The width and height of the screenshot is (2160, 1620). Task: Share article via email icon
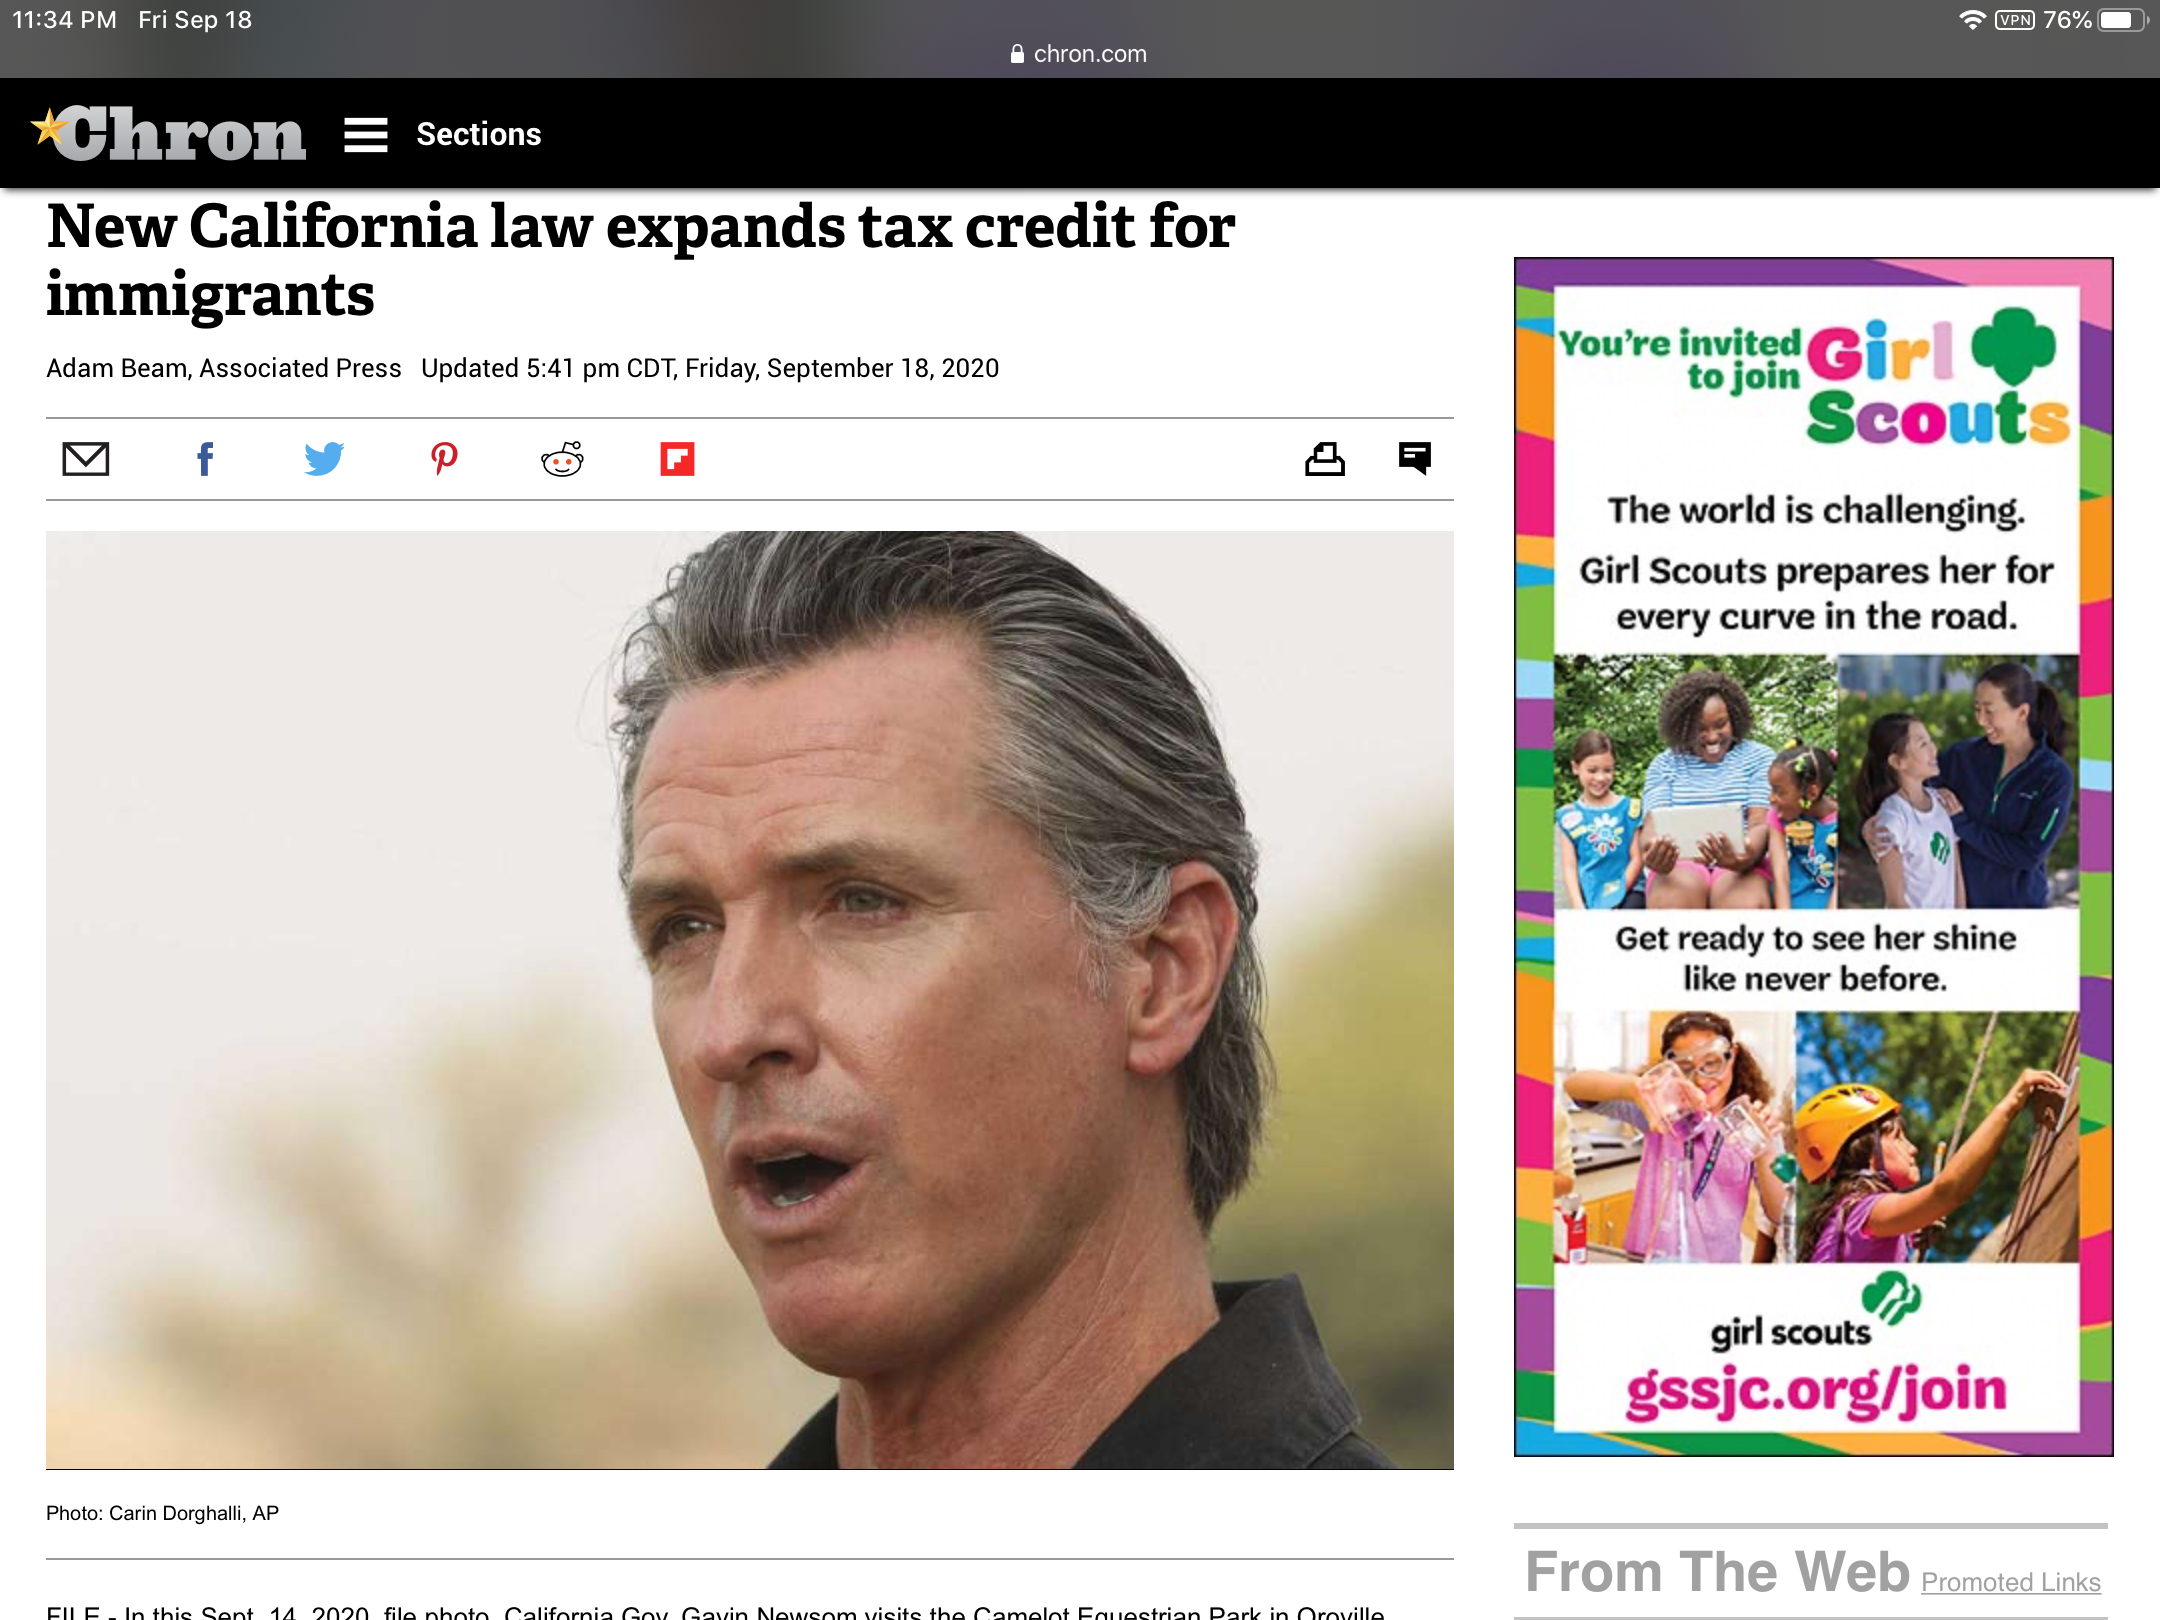pos(86,459)
